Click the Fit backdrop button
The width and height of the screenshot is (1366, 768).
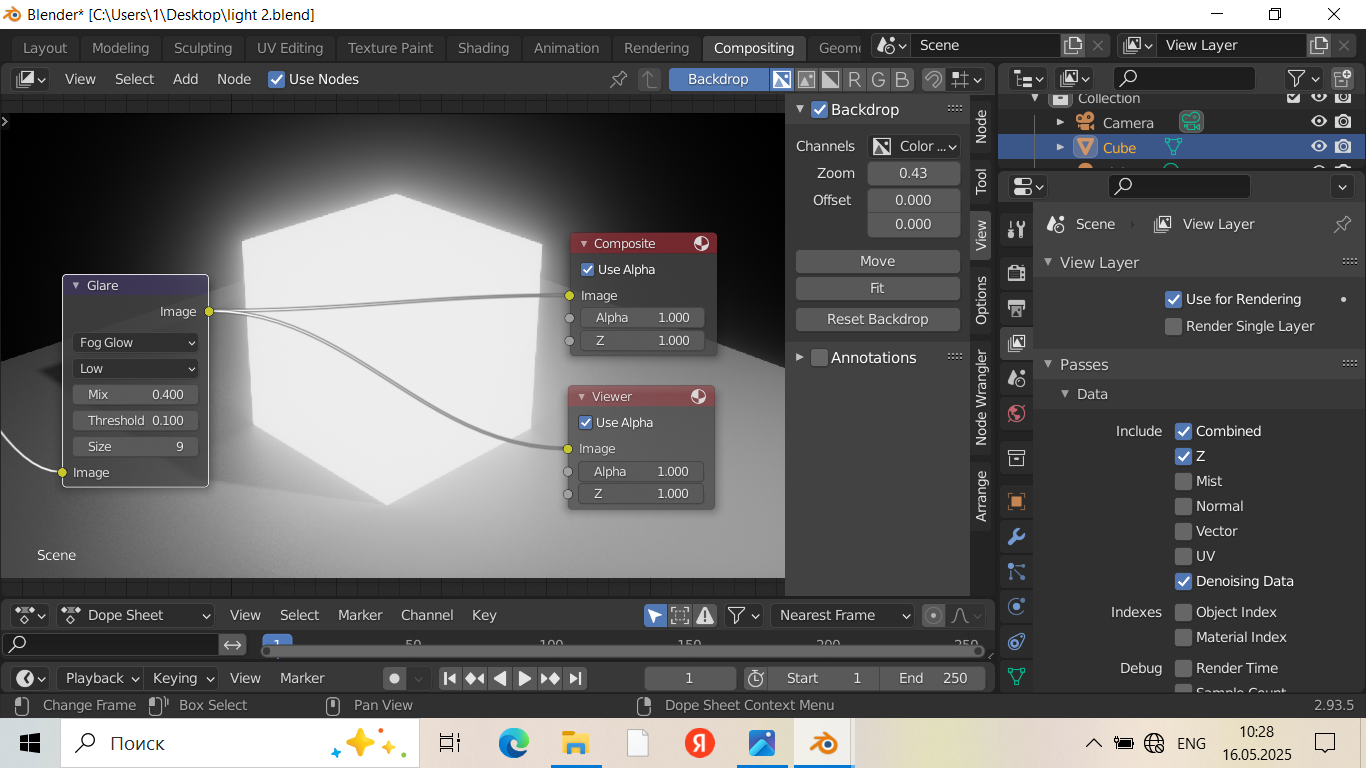[877, 288]
